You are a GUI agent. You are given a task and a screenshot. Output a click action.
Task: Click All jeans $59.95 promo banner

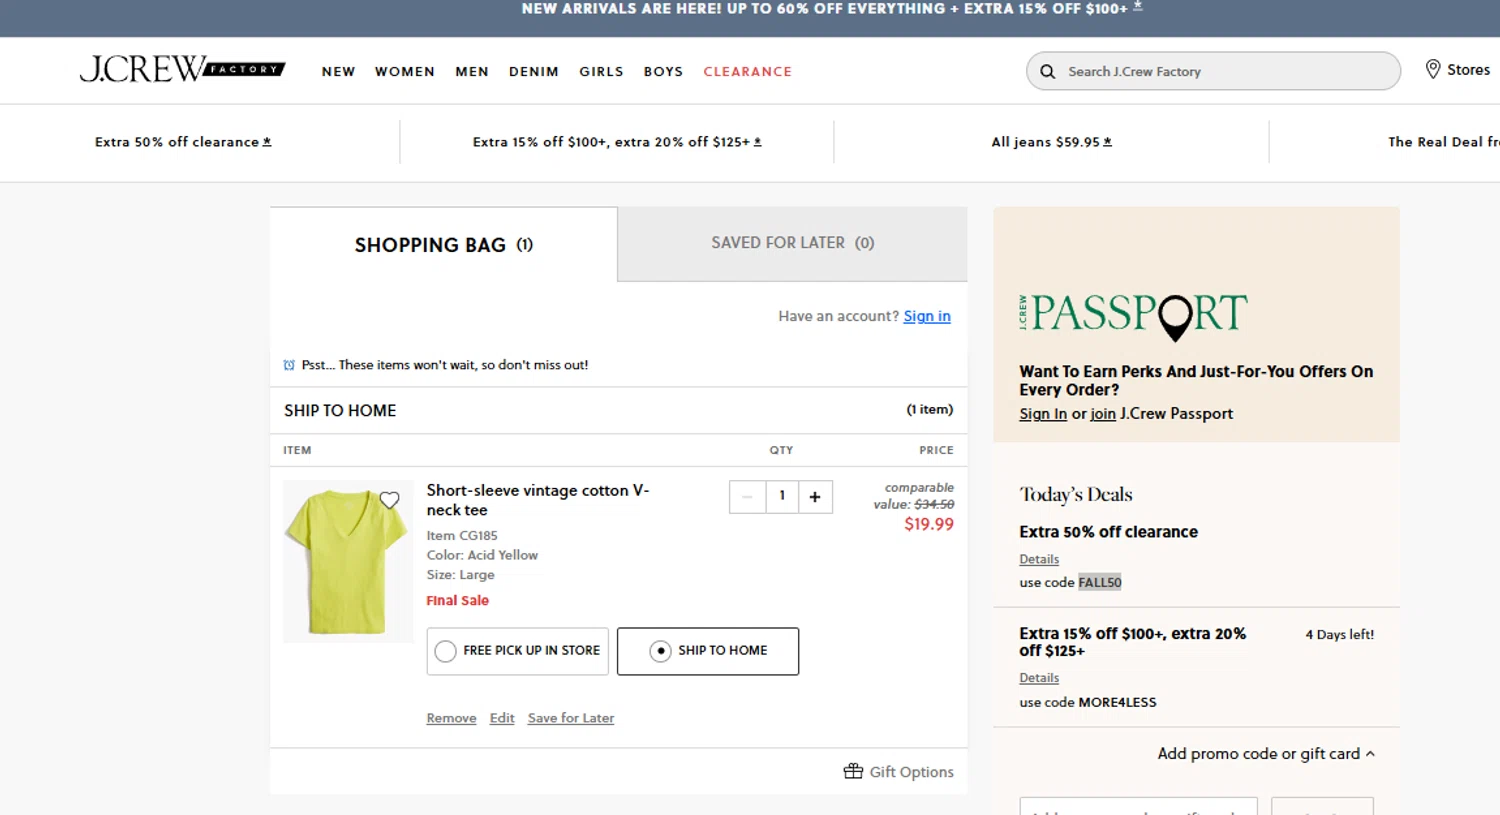click(x=1051, y=142)
